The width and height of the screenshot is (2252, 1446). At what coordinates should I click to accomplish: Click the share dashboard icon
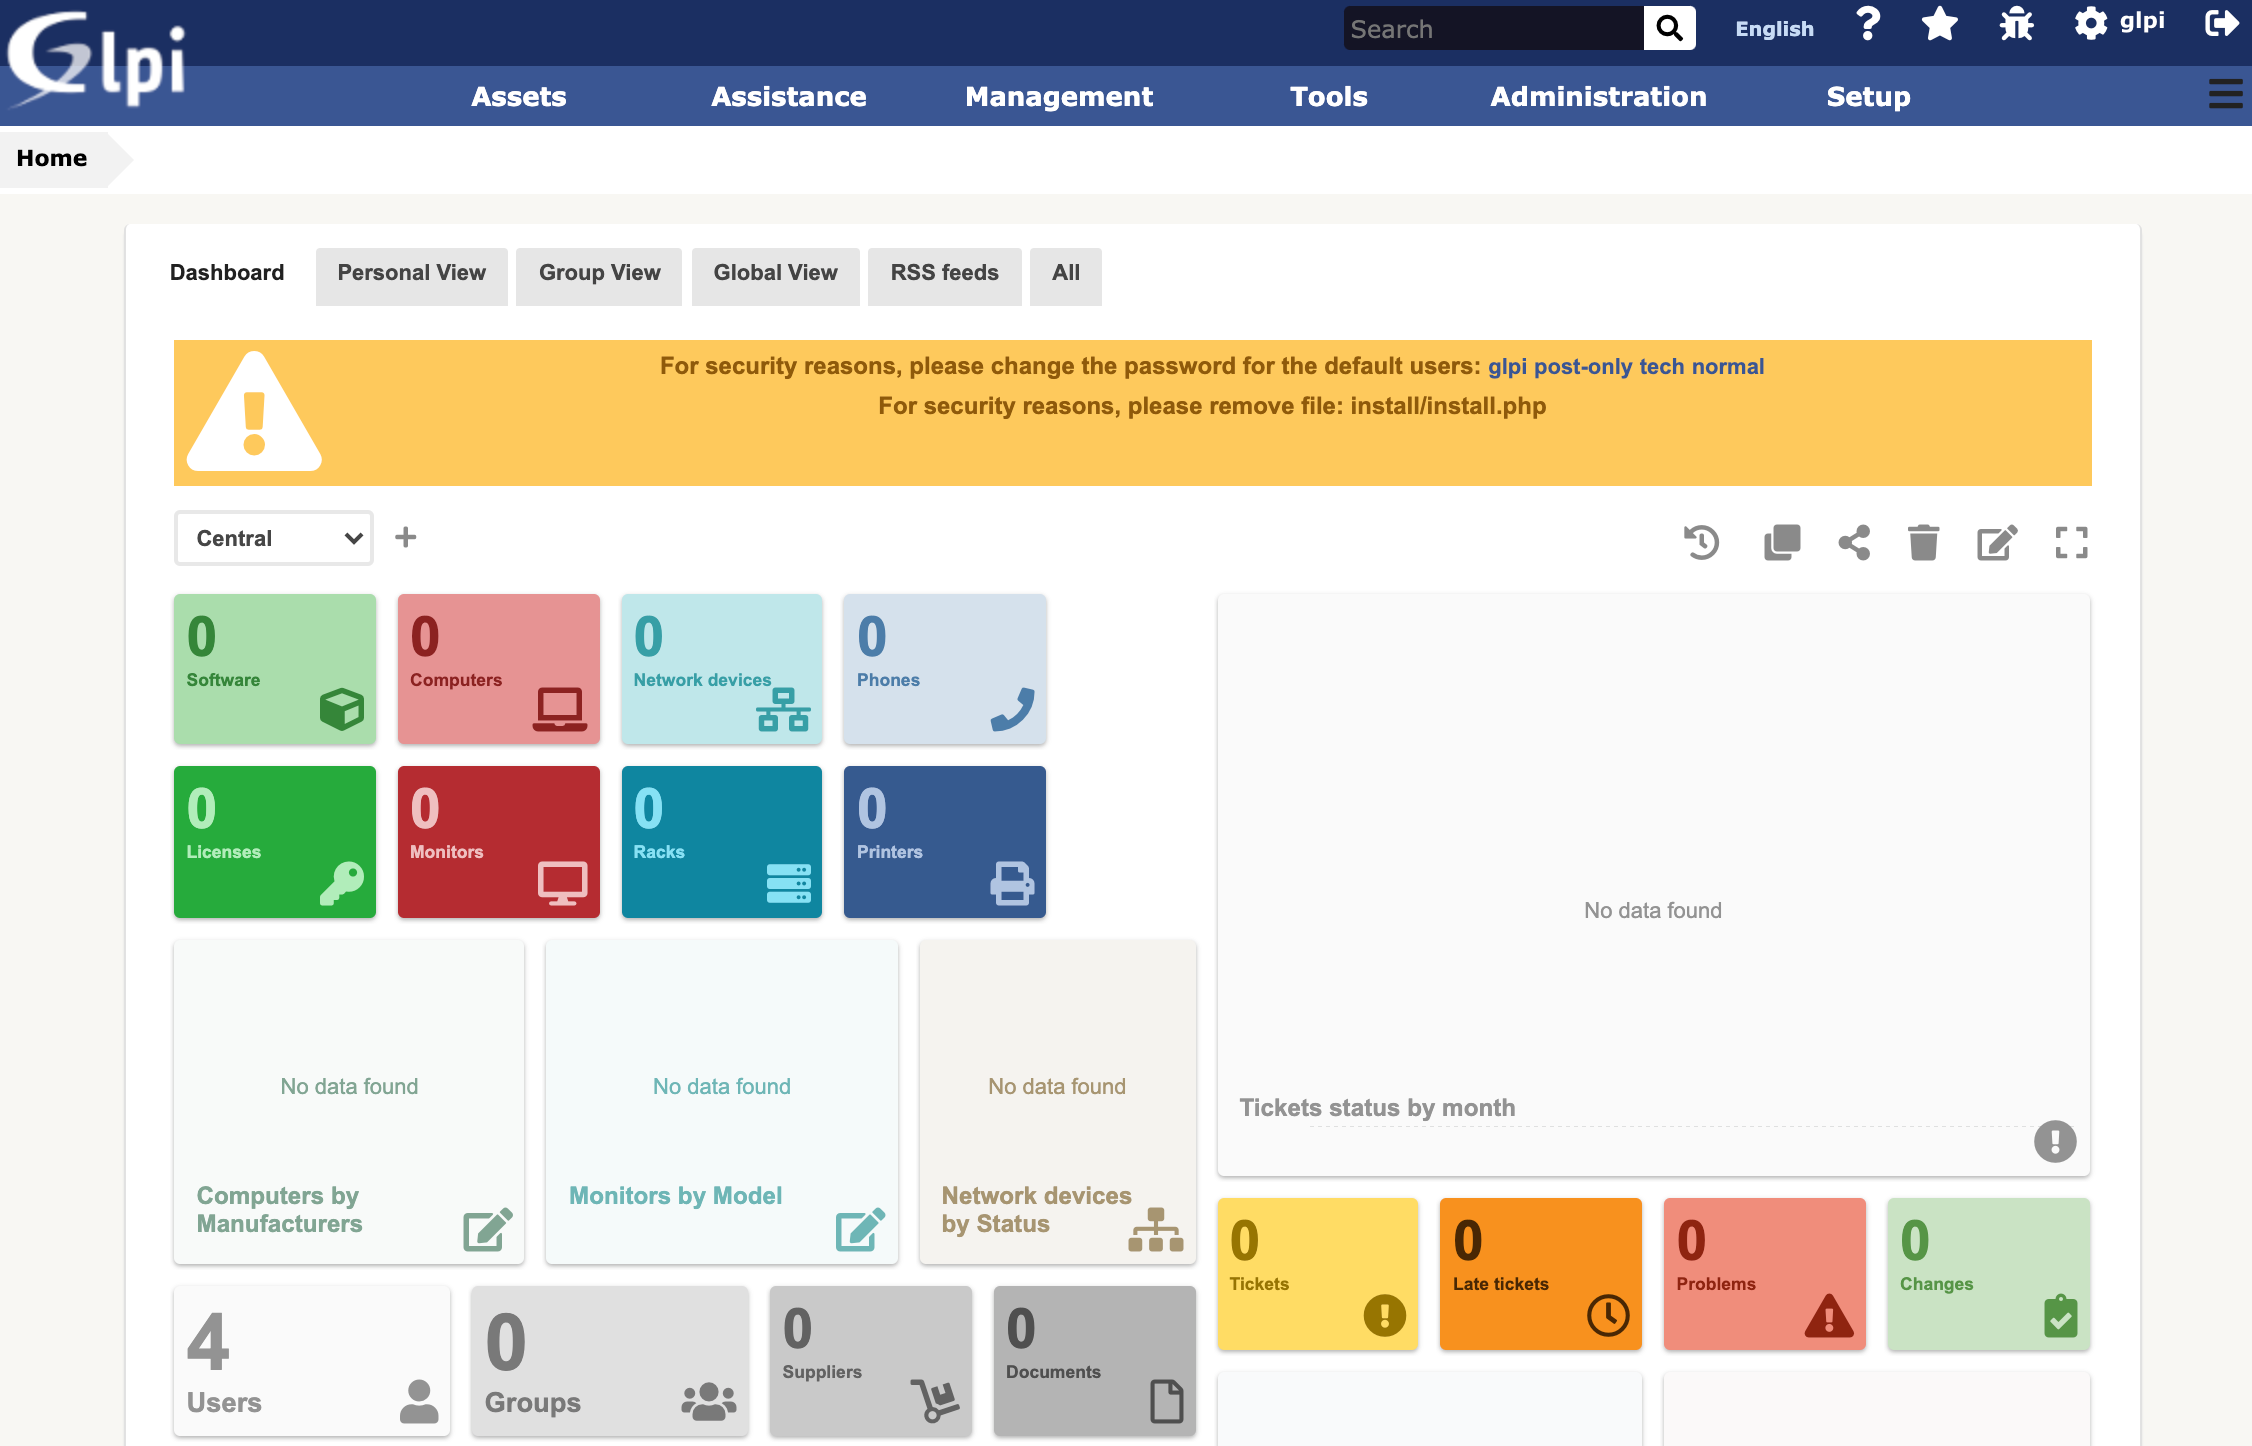pyautogui.click(x=1854, y=543)
